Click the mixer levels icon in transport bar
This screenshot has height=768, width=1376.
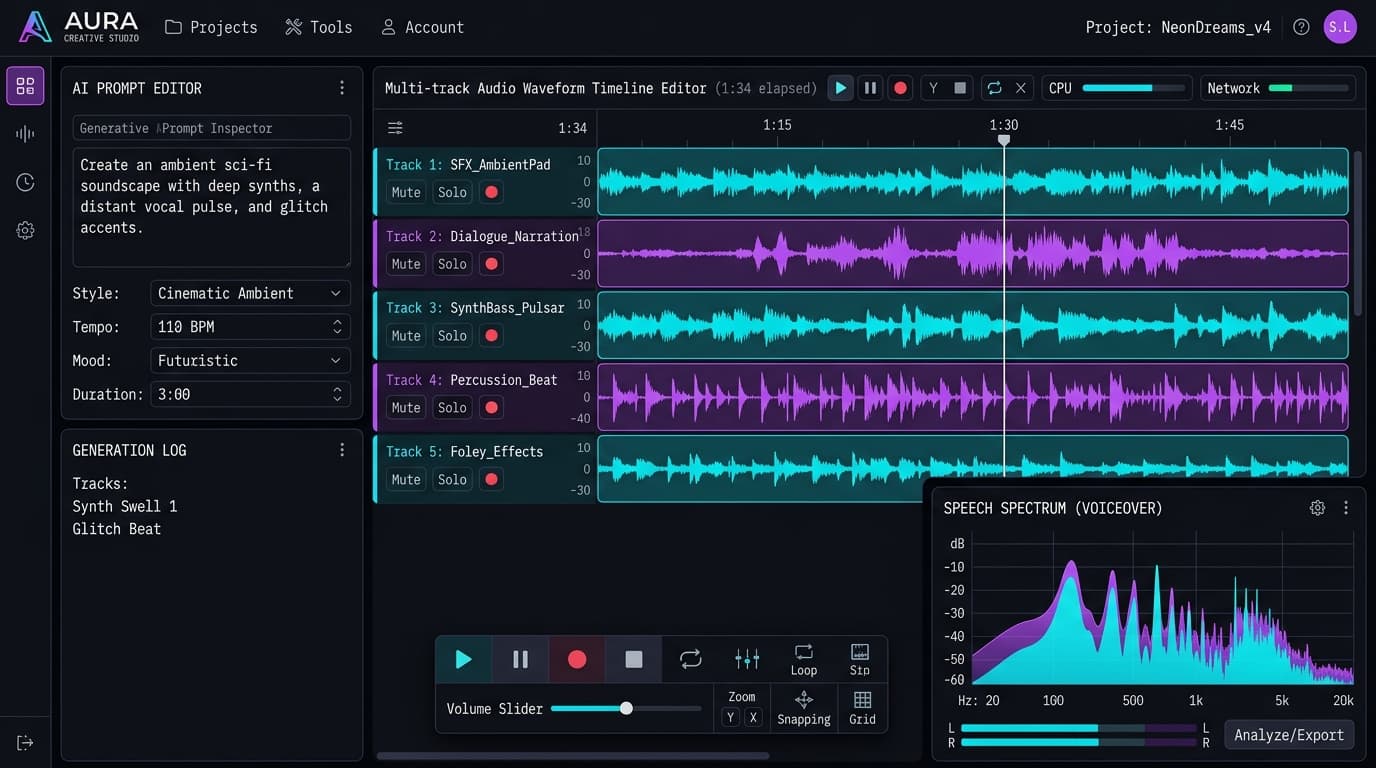click(747, 659)
